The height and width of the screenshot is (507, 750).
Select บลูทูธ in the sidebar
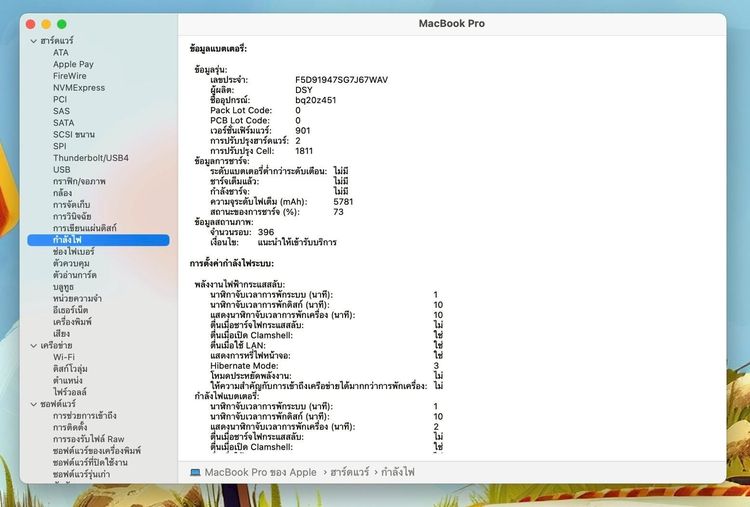click(x=63, y=287)
